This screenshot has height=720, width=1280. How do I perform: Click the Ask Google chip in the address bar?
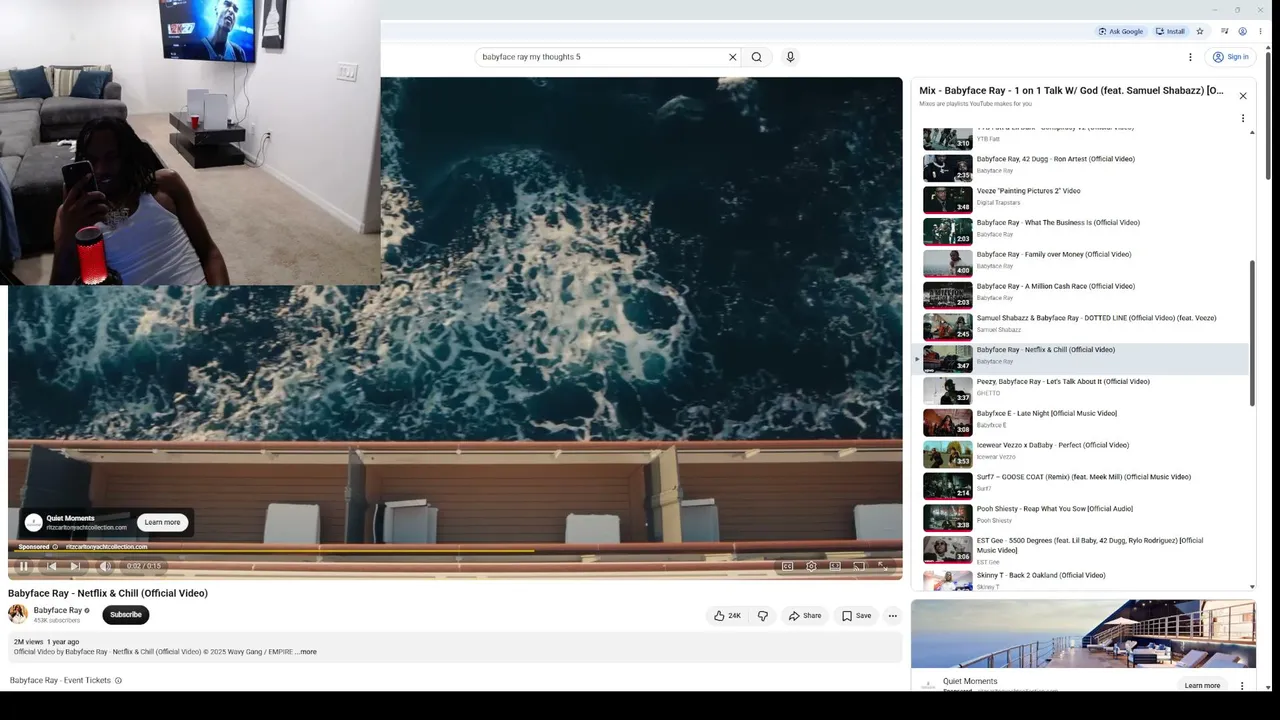pyautogui.click(x=1121, y=31)
